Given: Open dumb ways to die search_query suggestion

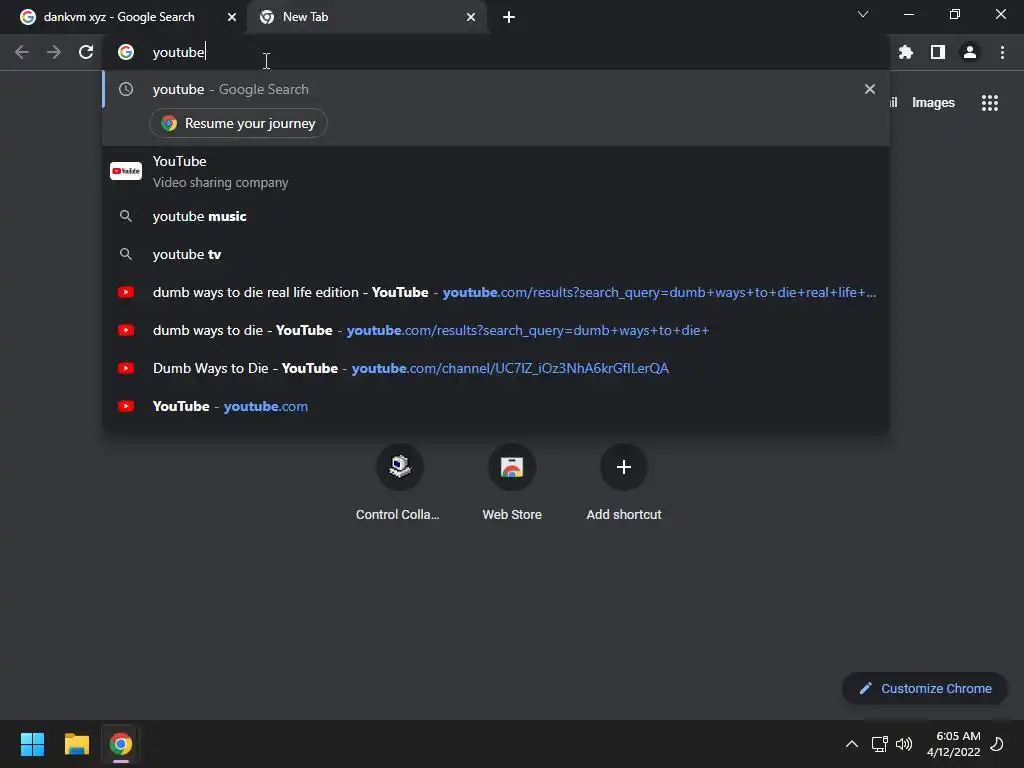Looking at the screenshot, I should click(x=496, y=330).
